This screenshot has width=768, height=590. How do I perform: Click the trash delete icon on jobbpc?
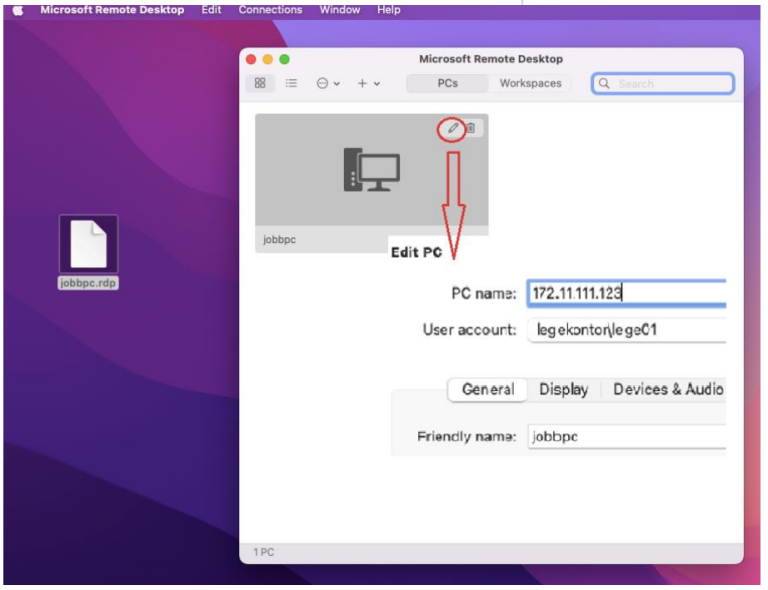click(471, 128)
